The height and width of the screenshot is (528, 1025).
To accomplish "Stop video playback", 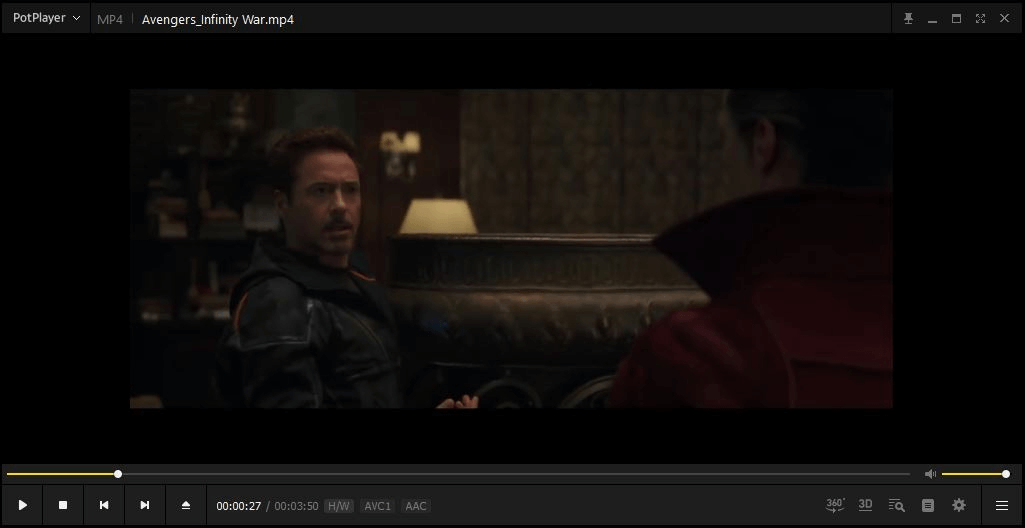I will tap(63, 505).
